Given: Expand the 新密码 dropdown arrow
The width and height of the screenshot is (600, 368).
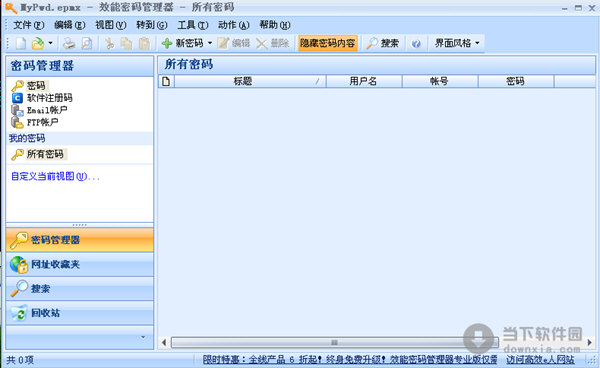Looking at the screenshot, I should [210, 43].
